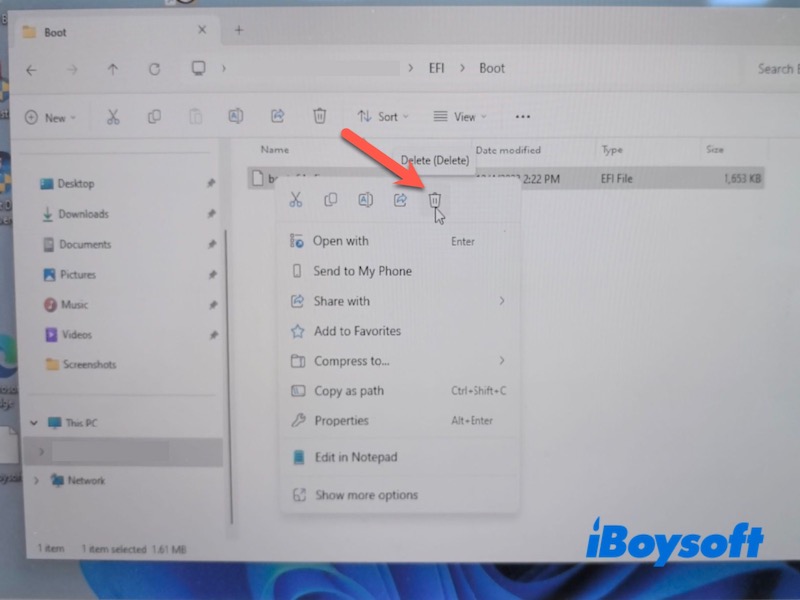This screenshot has width=800, height=600.
Task: Unpin Pictures using its pin icon
Action: coord(213,275)
